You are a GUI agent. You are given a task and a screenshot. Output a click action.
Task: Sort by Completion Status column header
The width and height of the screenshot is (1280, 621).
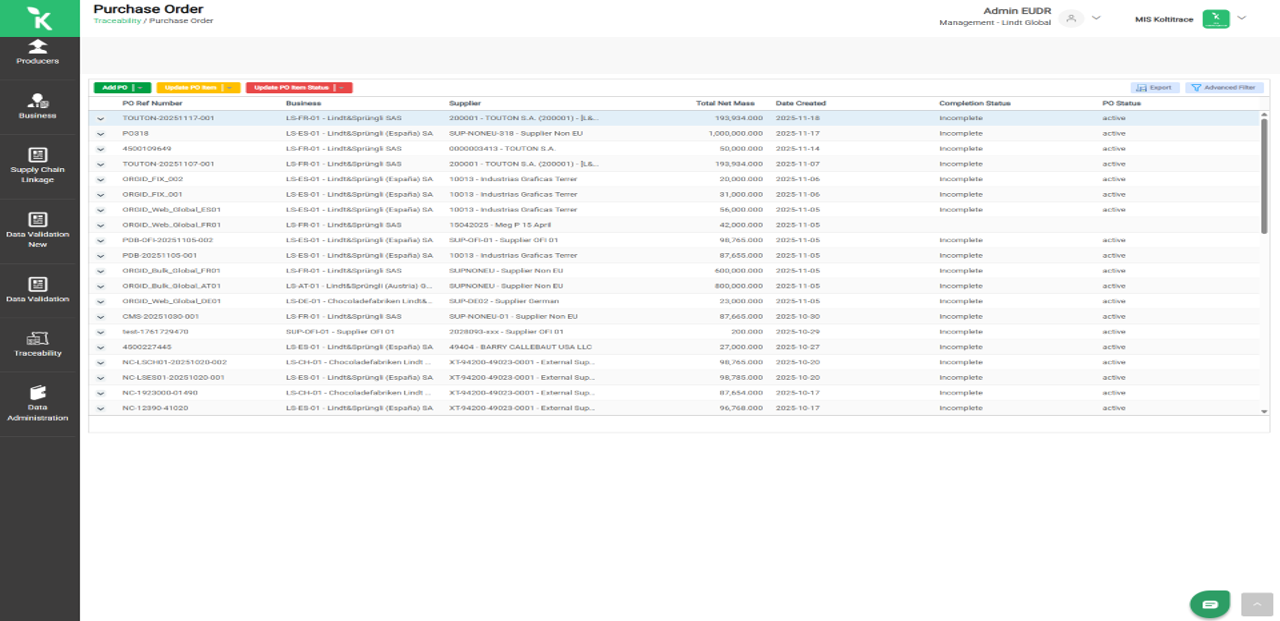975,103
